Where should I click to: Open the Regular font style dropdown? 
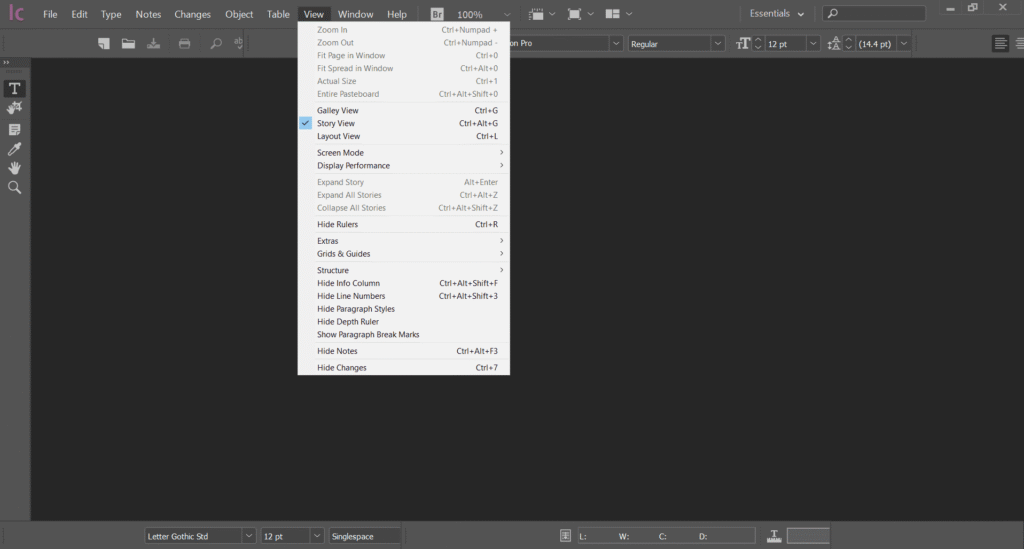tap(718, 44)
